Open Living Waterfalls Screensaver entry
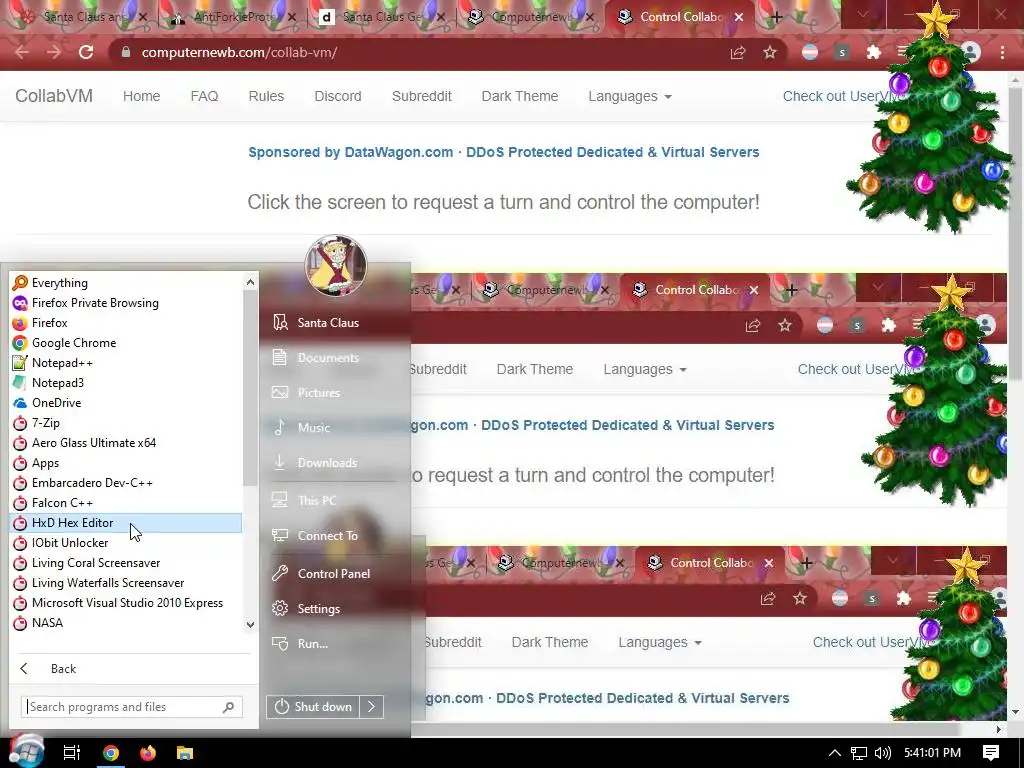The image size is (1024, 768). pos(125,583)
